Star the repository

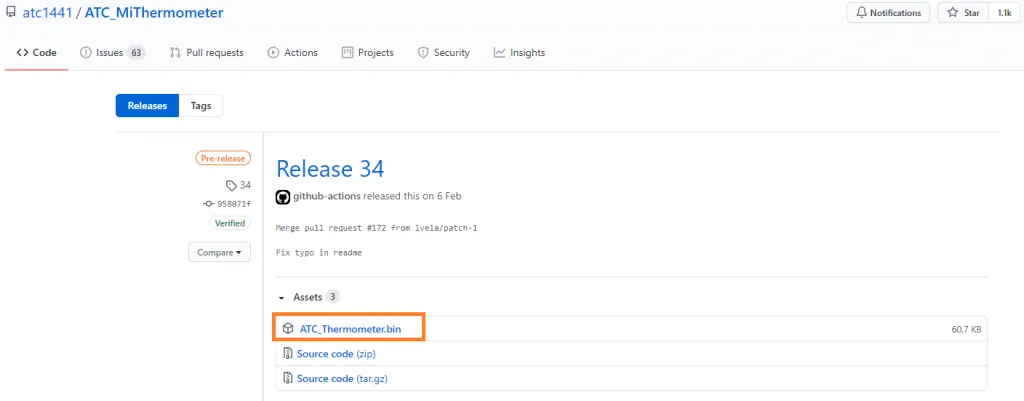(x=964, y=12)
